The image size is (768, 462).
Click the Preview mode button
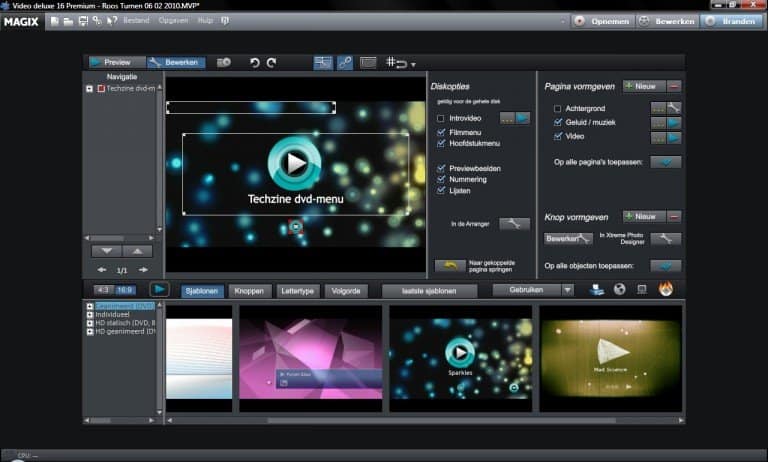[117, 62]
